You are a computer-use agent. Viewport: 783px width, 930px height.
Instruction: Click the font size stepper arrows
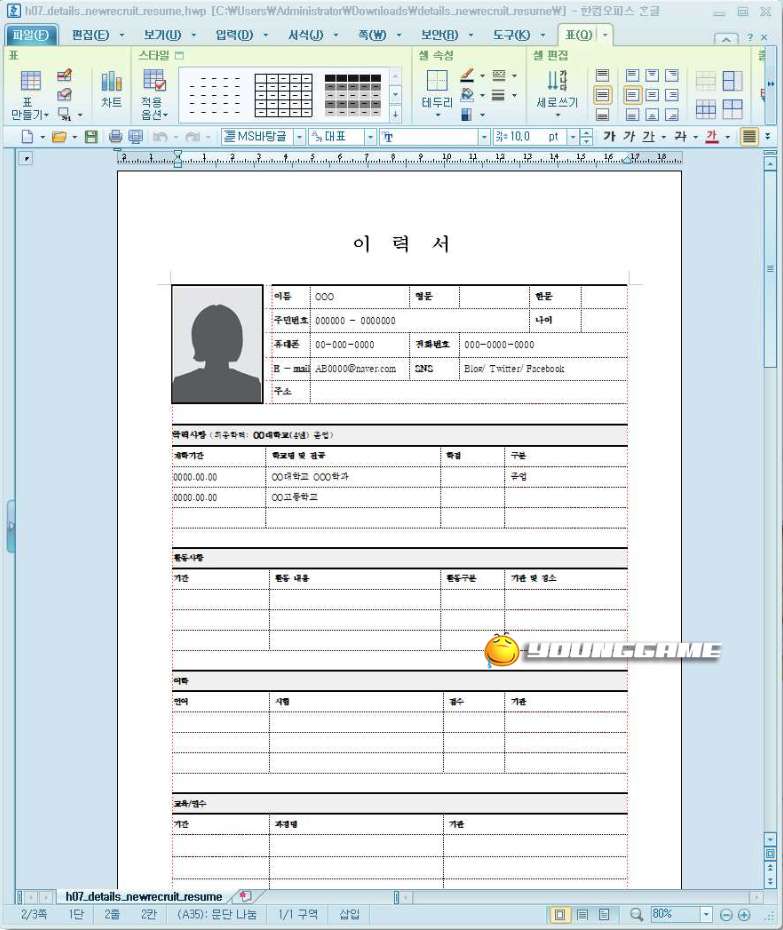(x=586, y=137)
